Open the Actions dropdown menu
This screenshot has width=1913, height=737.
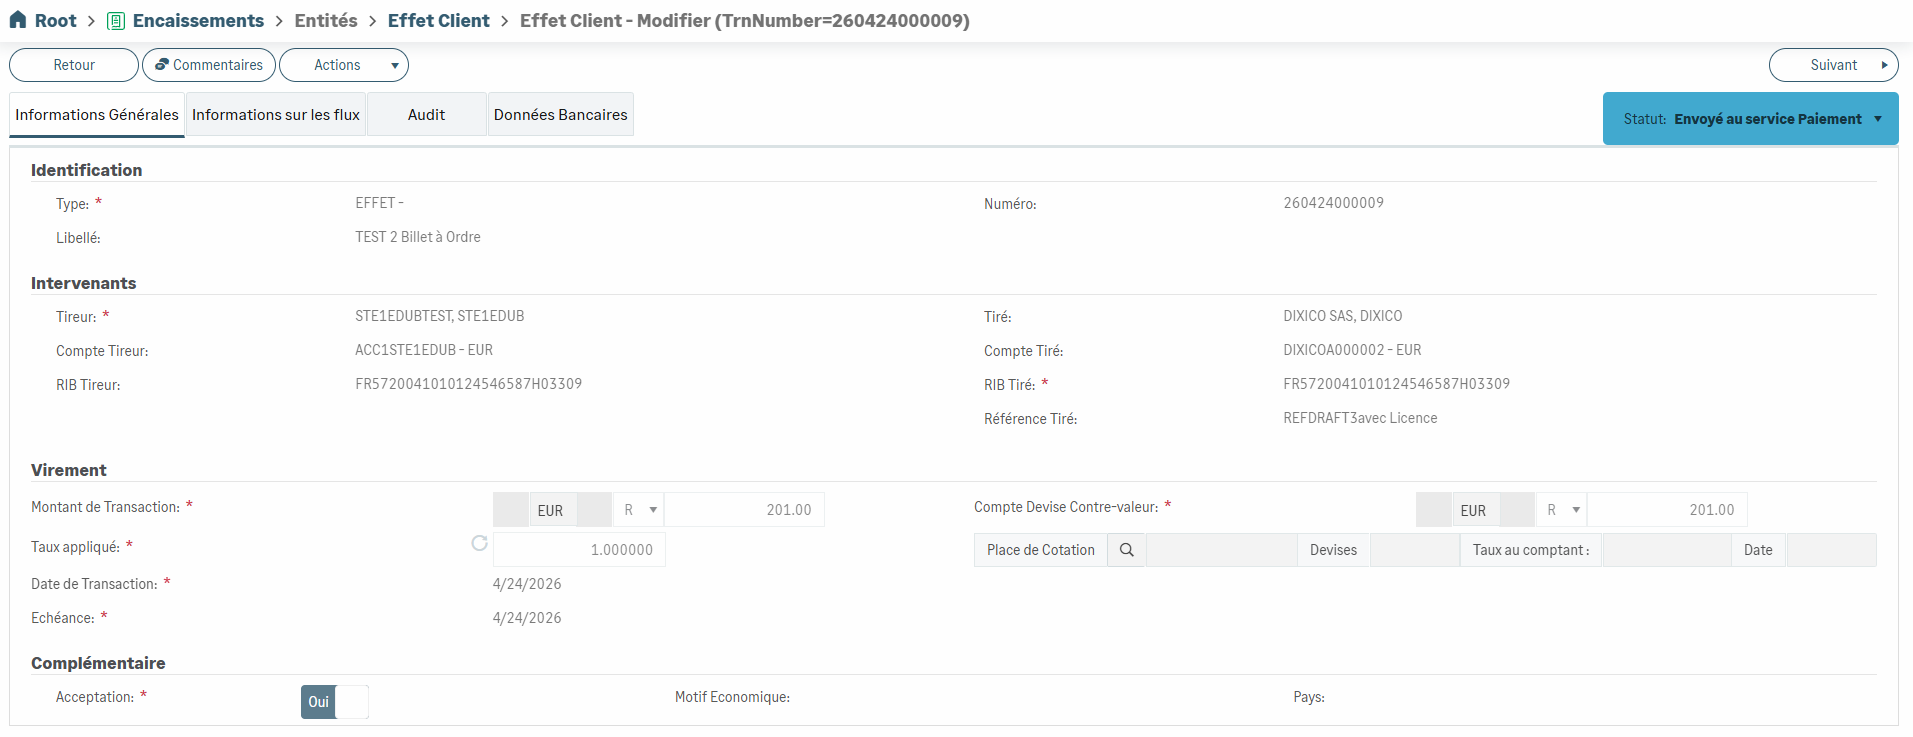[x=344, y=65]
